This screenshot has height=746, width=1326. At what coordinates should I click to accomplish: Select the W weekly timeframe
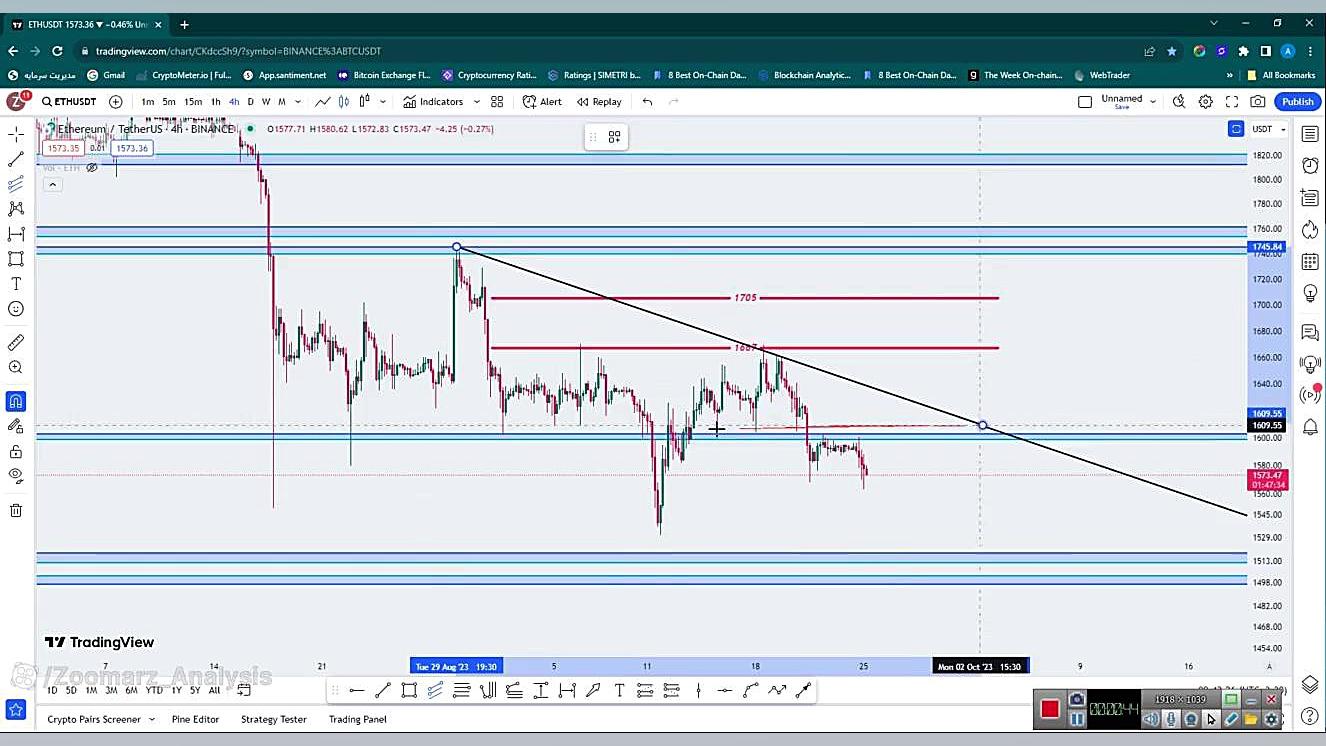[266, 102]
